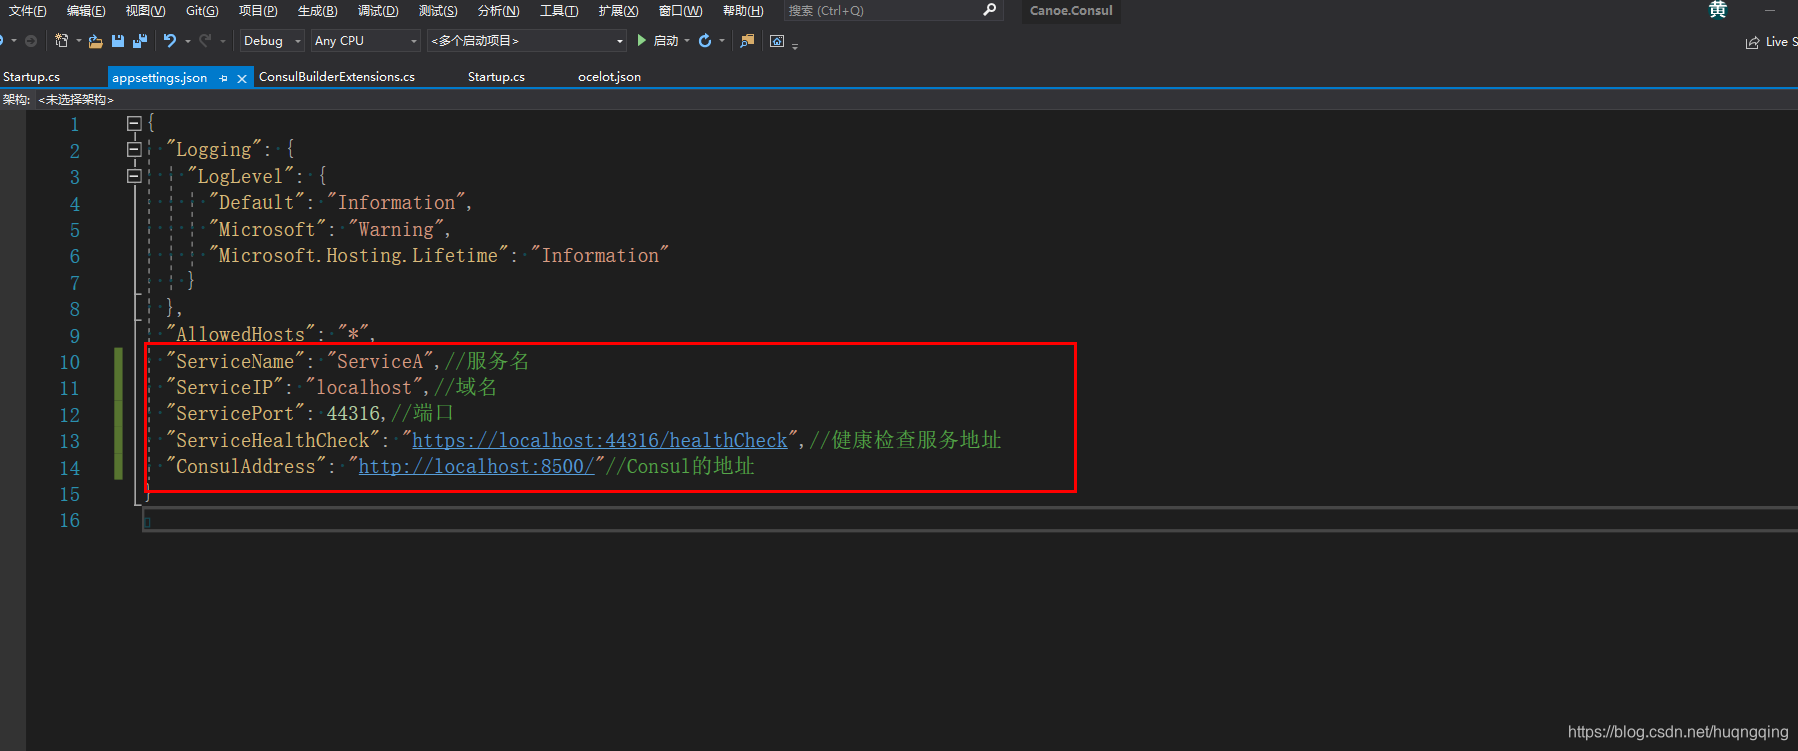Switch to the ocelot.json tab
1798x751 pixels.
(x=609, y=77)
